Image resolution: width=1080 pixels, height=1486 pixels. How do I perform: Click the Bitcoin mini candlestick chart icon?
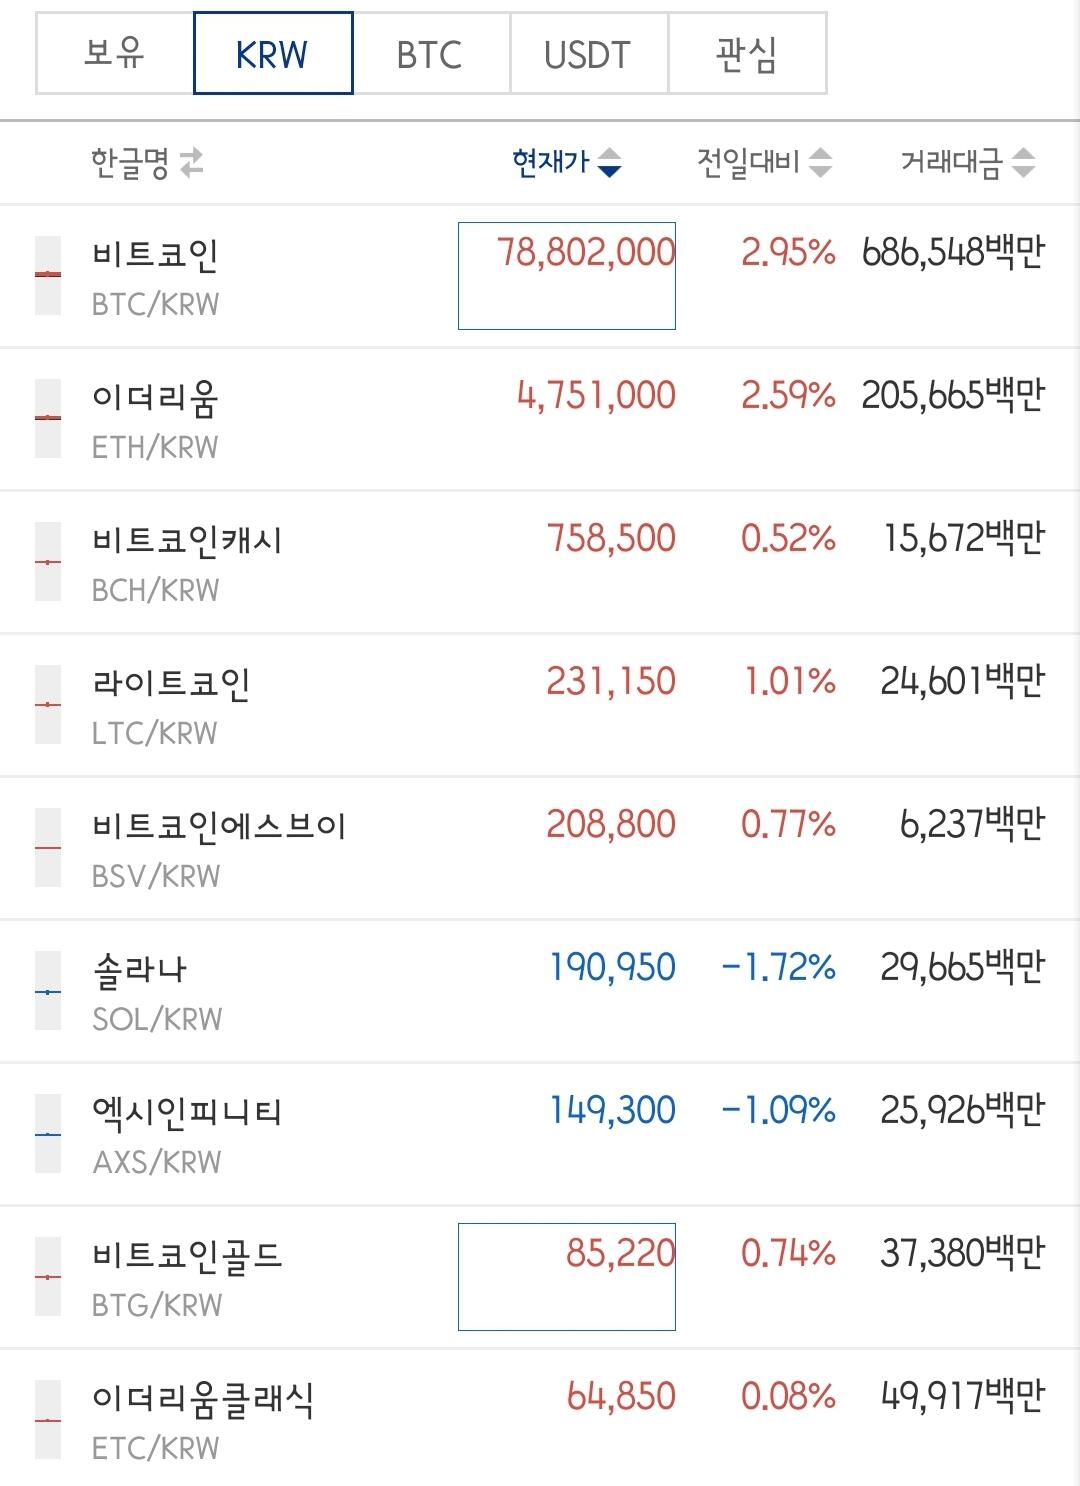48,275
